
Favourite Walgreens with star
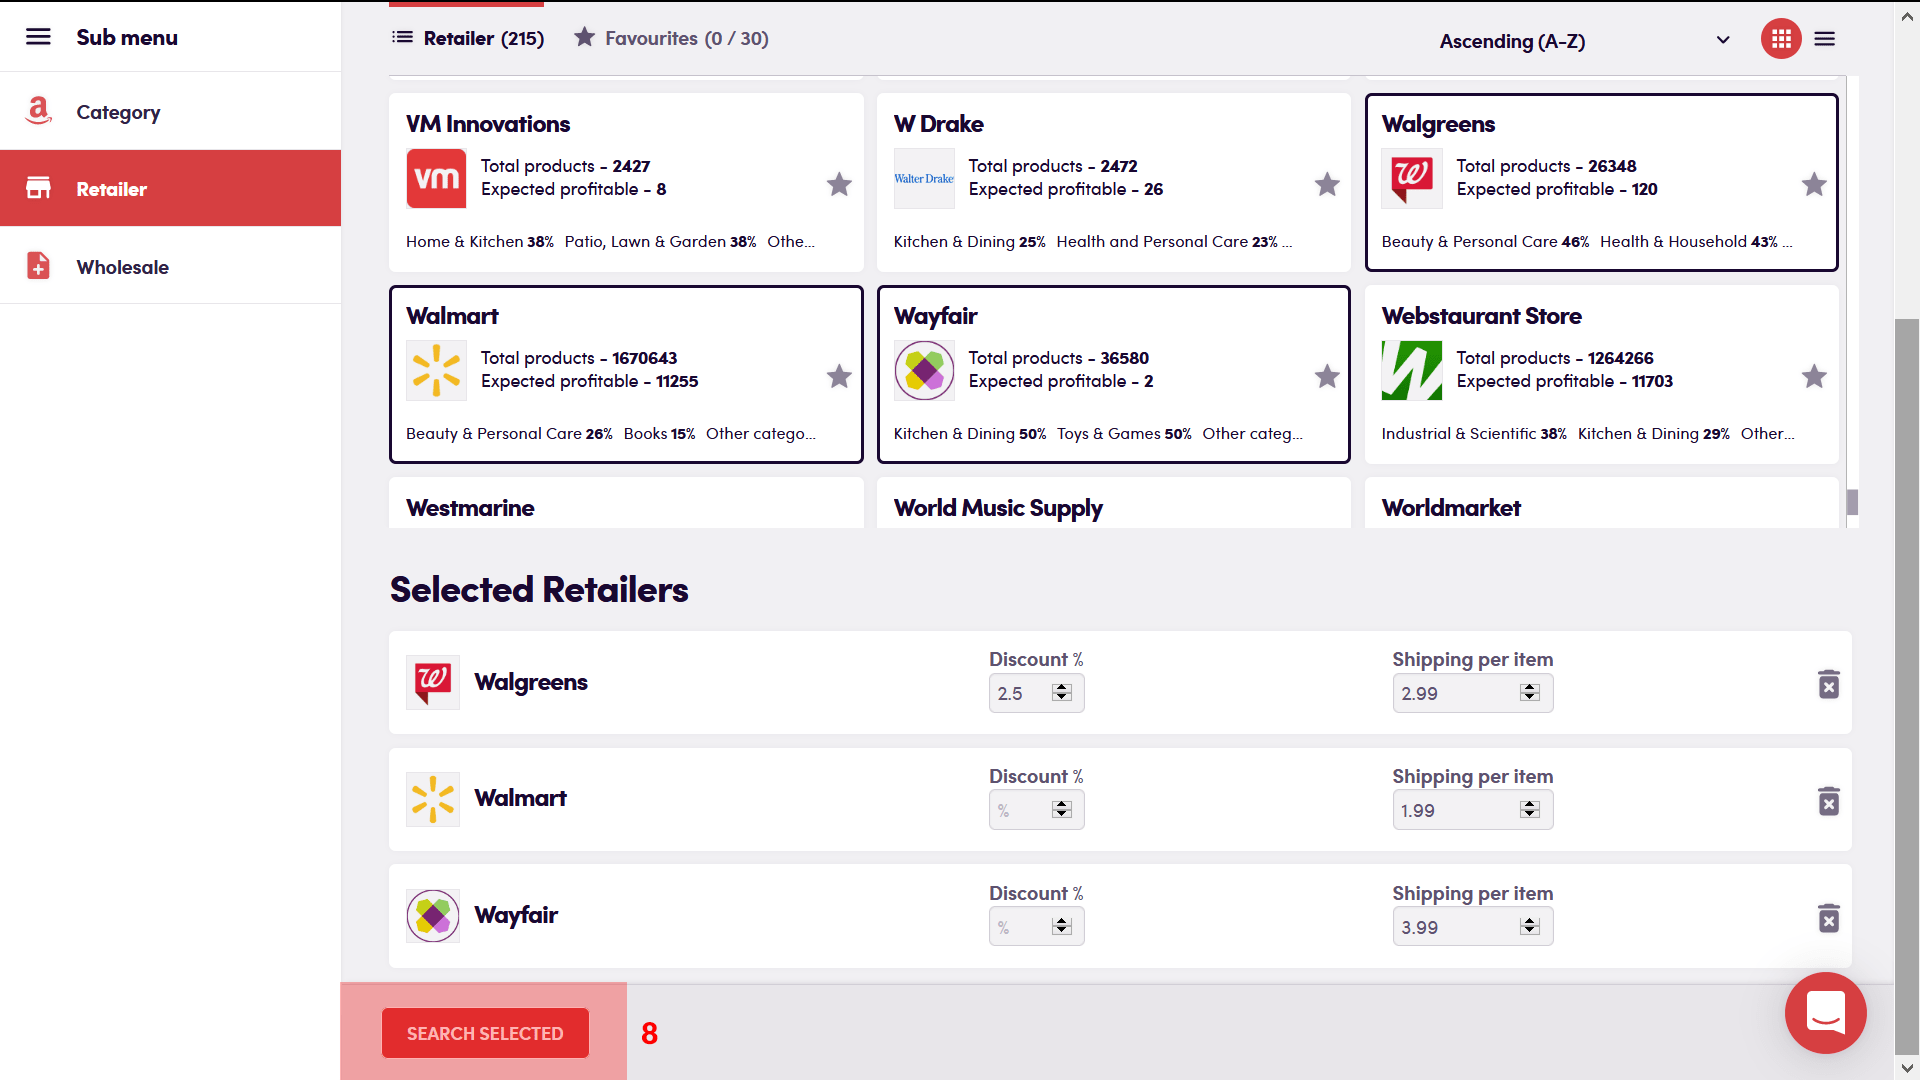tap(1814, 184)
